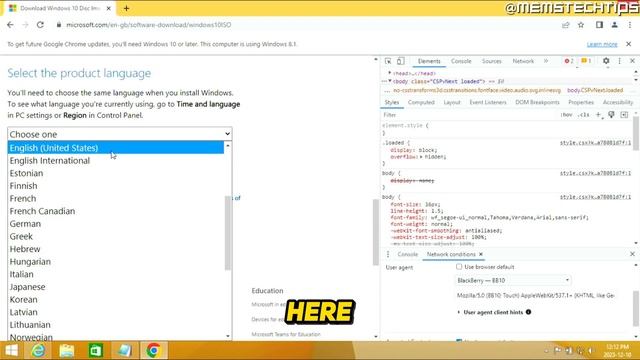This screenshot has height=360, width=640.
Task: Switch to the Network tab
Action: (x=523, y=61)
